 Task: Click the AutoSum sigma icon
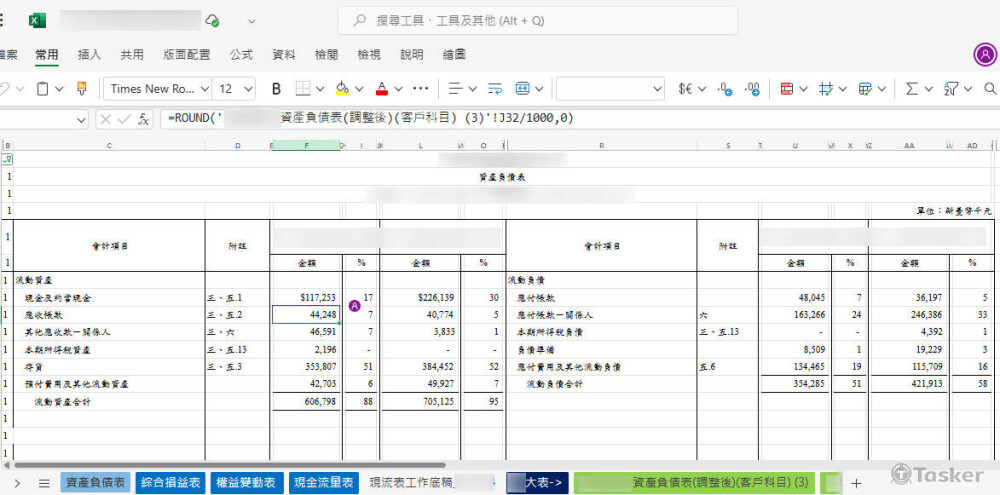point(912,89)
